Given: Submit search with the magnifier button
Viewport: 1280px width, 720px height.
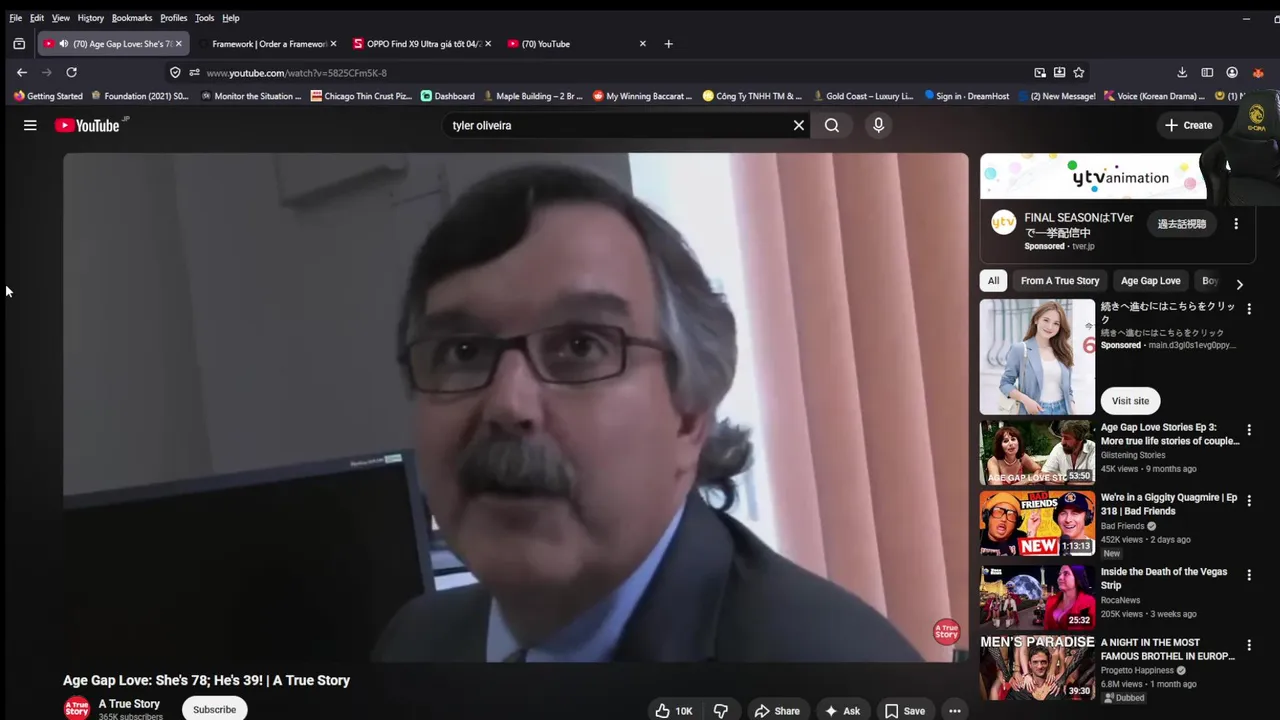Looking at the screenshot, I should tap(832, 125).
